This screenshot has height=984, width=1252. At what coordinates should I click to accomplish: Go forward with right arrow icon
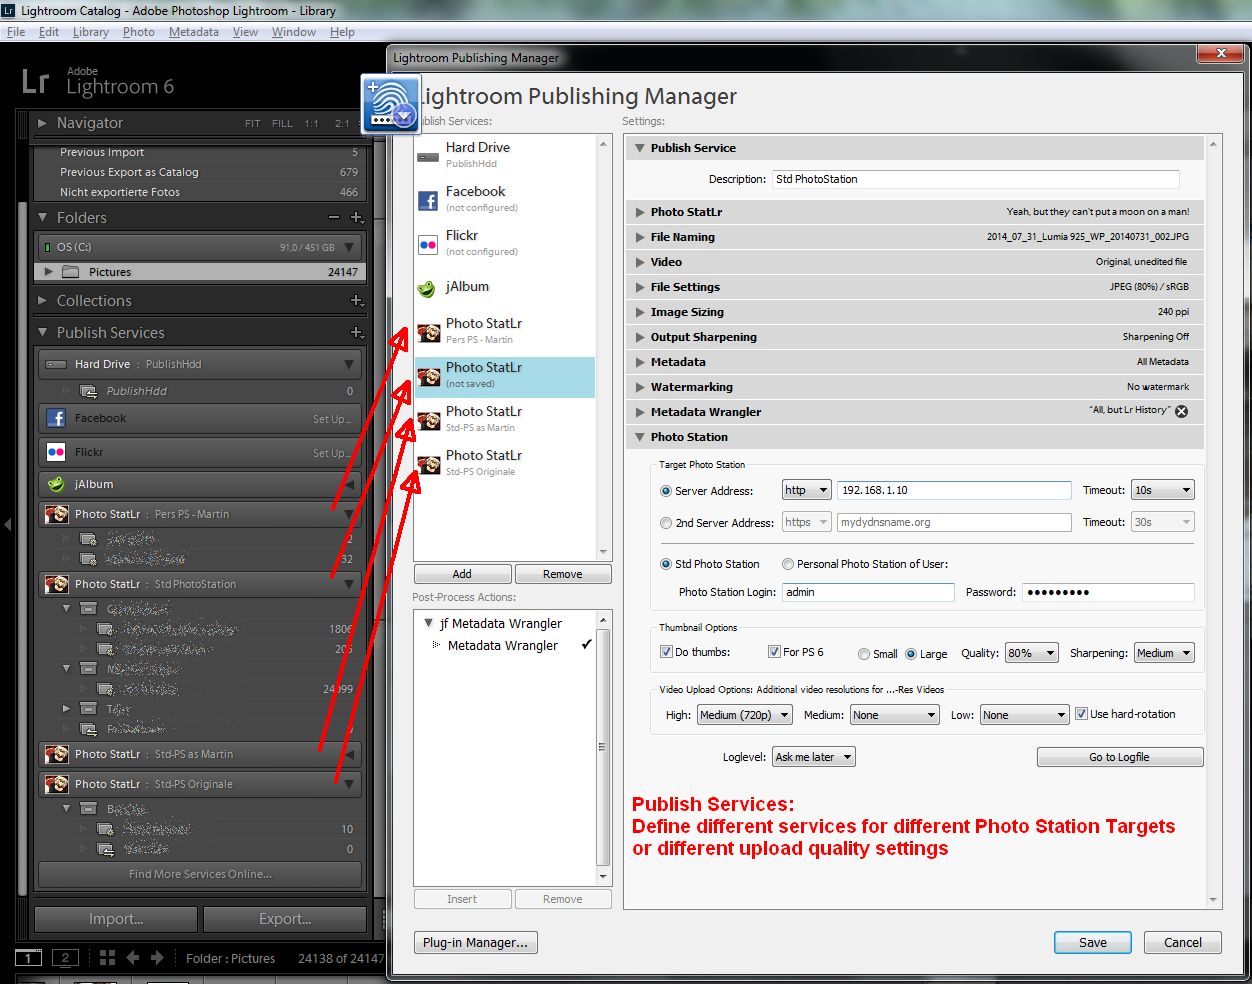(x=157, y=958)
